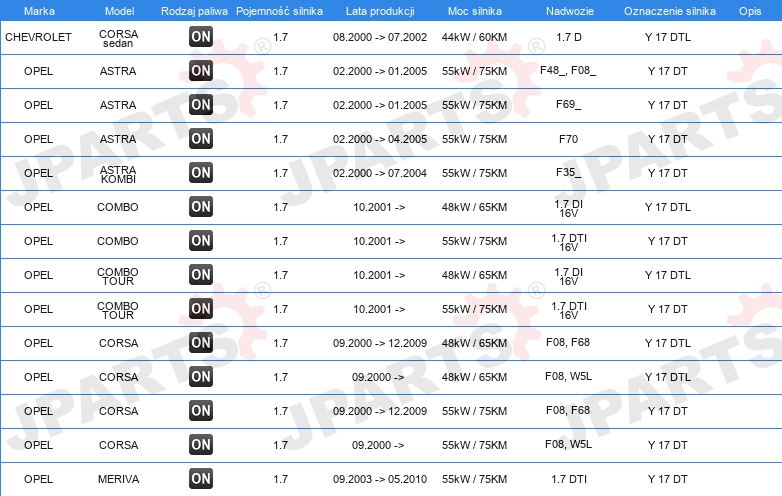Select the MERIVA model cell
The width and height of the screenshot is (782, 496).
(x=118, y=479)
